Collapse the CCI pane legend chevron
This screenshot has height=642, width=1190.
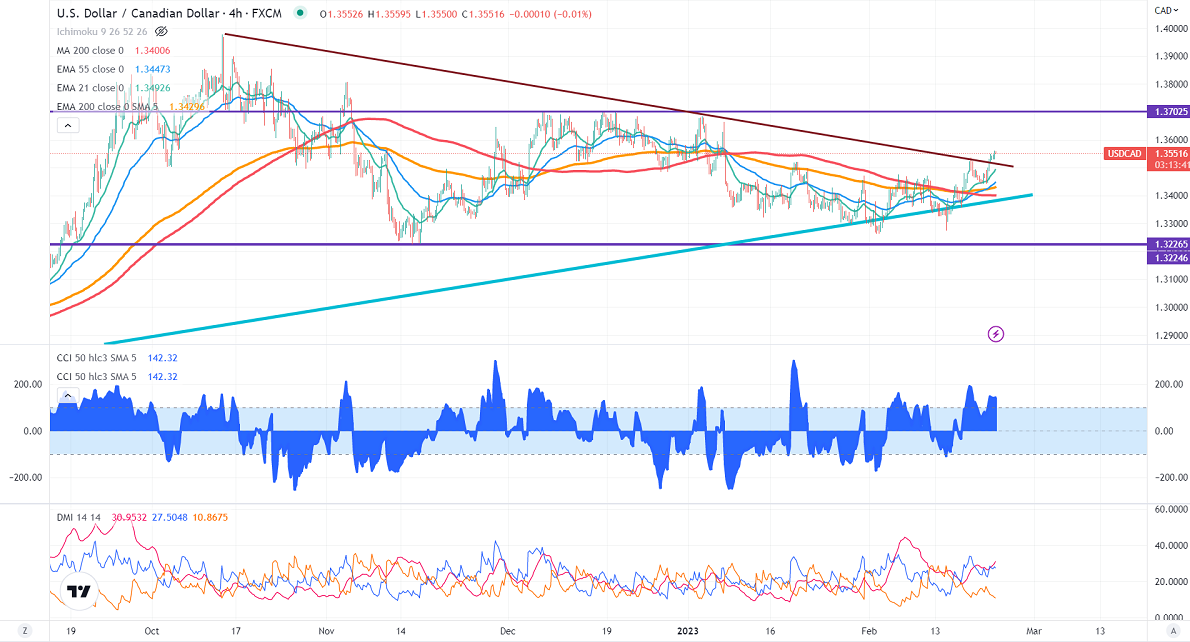[67, 396]
